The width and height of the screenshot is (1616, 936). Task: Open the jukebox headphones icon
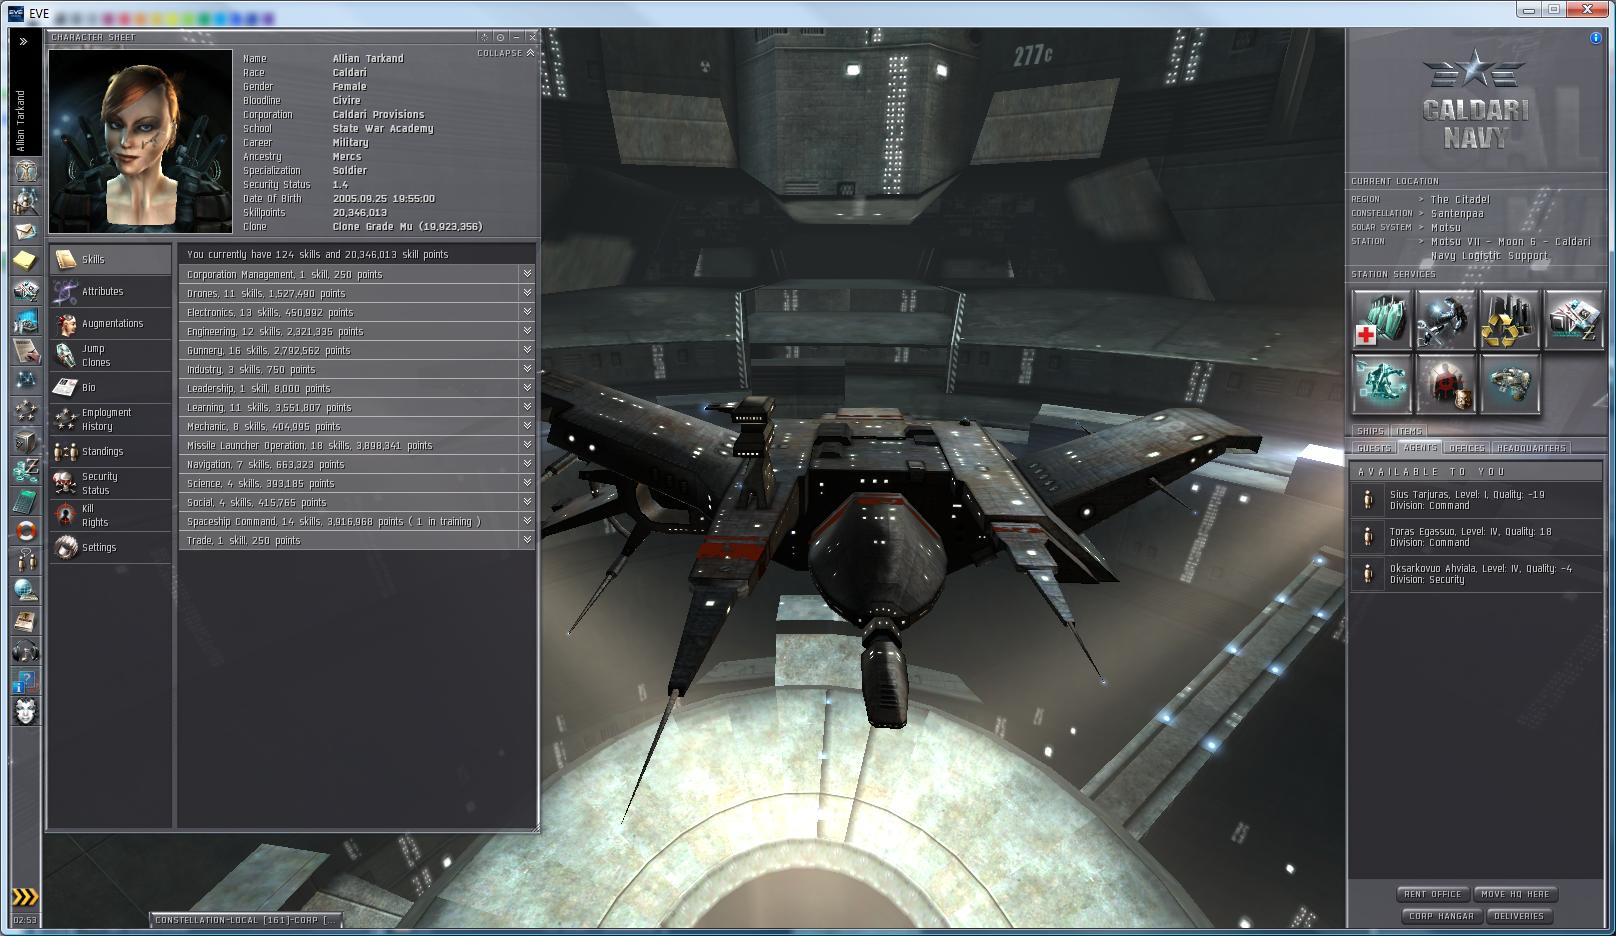coord(26,651)
